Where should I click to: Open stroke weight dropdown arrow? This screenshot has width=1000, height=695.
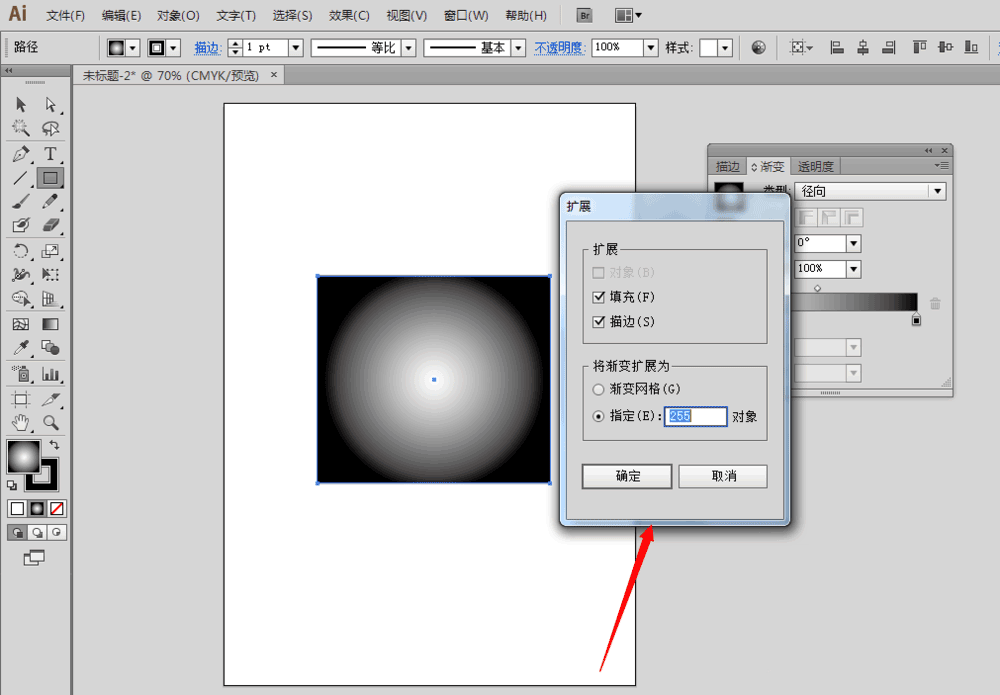click(296, 48)
